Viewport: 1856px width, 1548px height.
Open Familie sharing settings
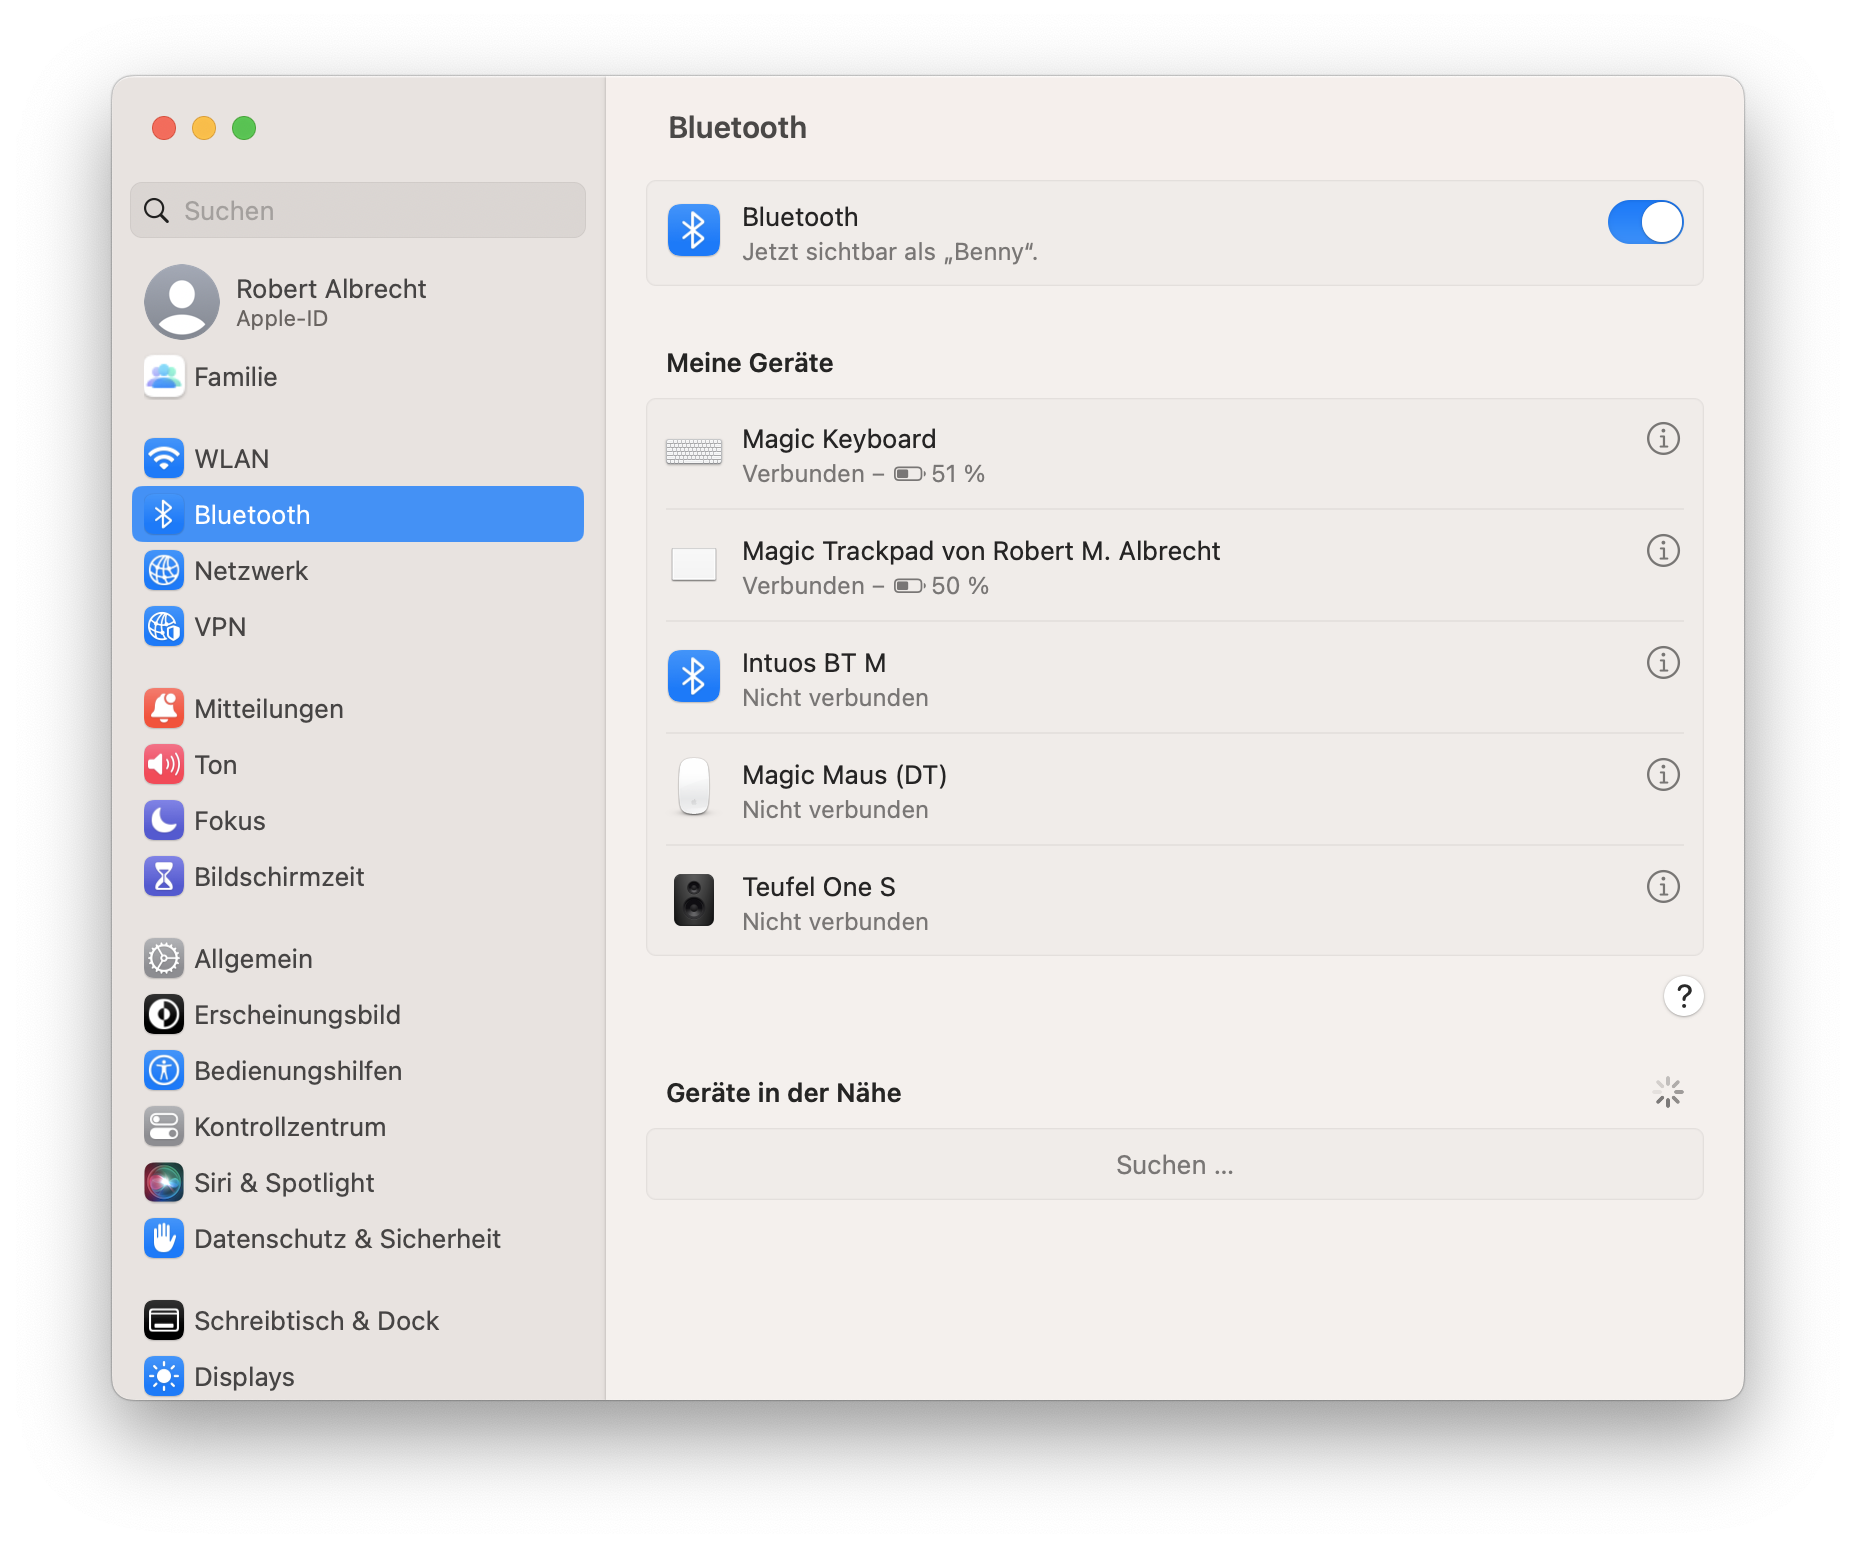[235, 377]
